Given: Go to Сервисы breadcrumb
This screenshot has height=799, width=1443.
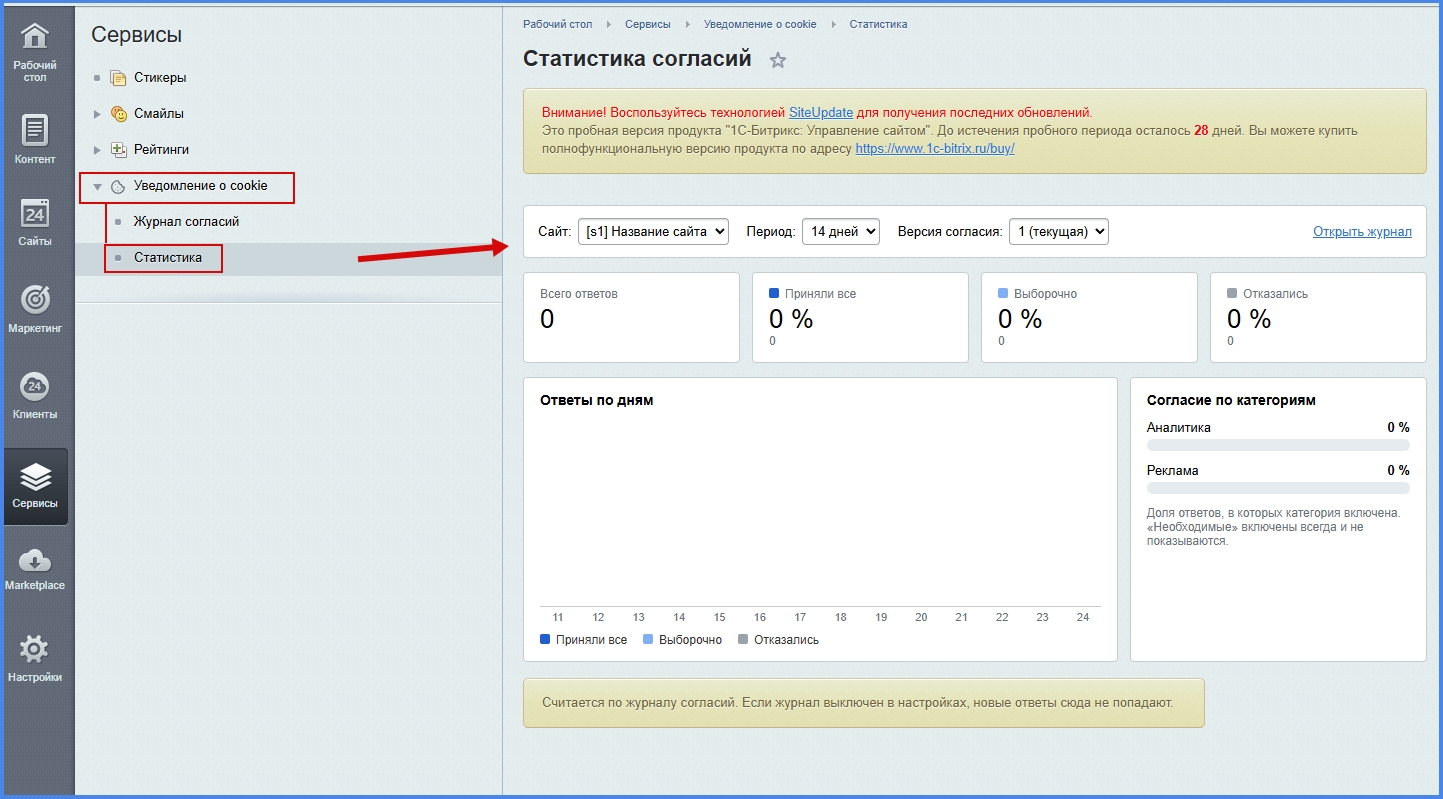Looking at the screenshot, I should coord(648,24).
